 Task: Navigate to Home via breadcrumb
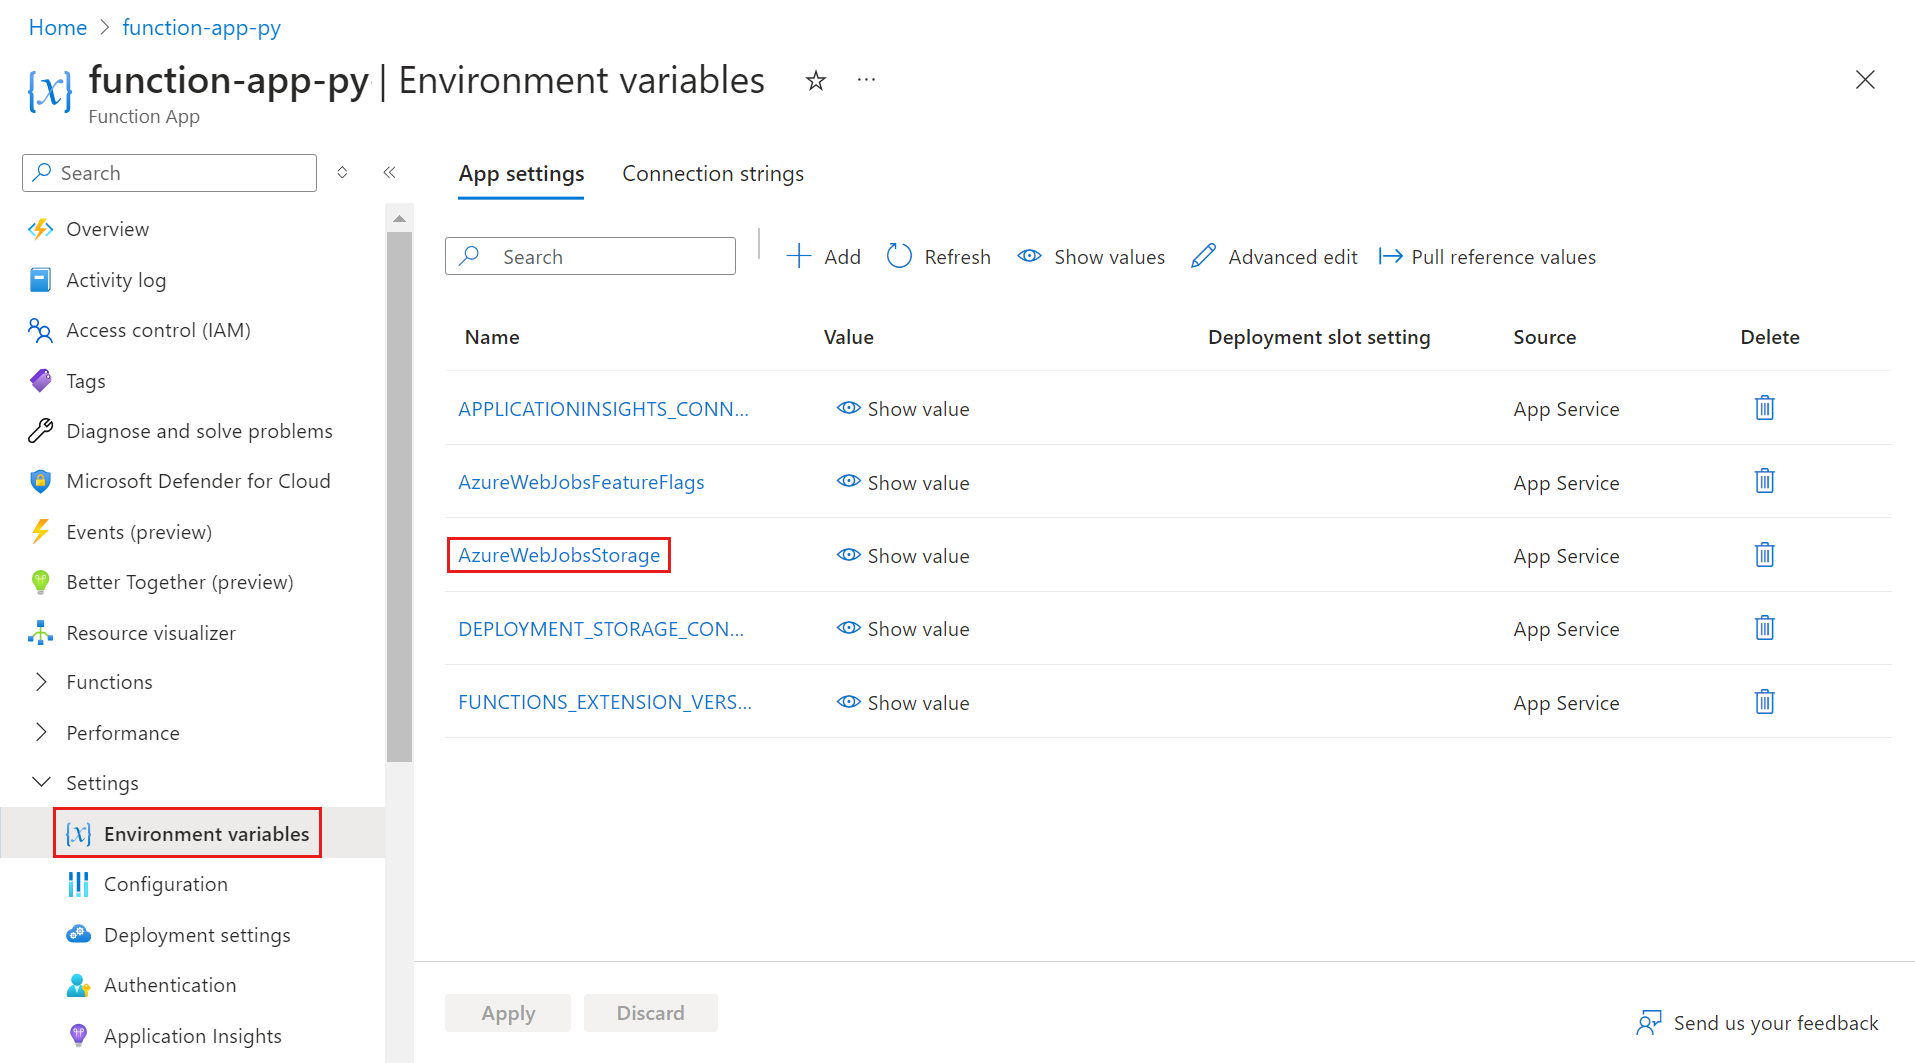(57, 27)
